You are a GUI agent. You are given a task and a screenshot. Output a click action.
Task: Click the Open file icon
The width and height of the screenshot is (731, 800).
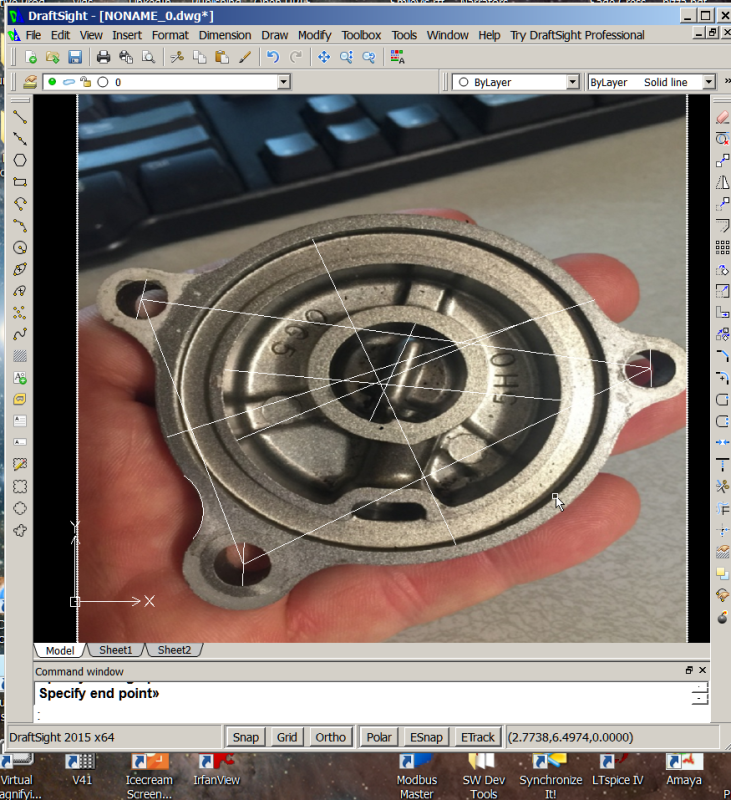point(53,57)
